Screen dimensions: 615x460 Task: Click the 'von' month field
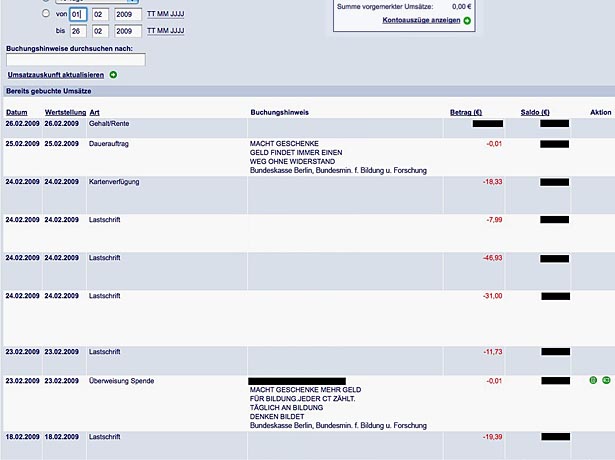[x=101, y=14]
